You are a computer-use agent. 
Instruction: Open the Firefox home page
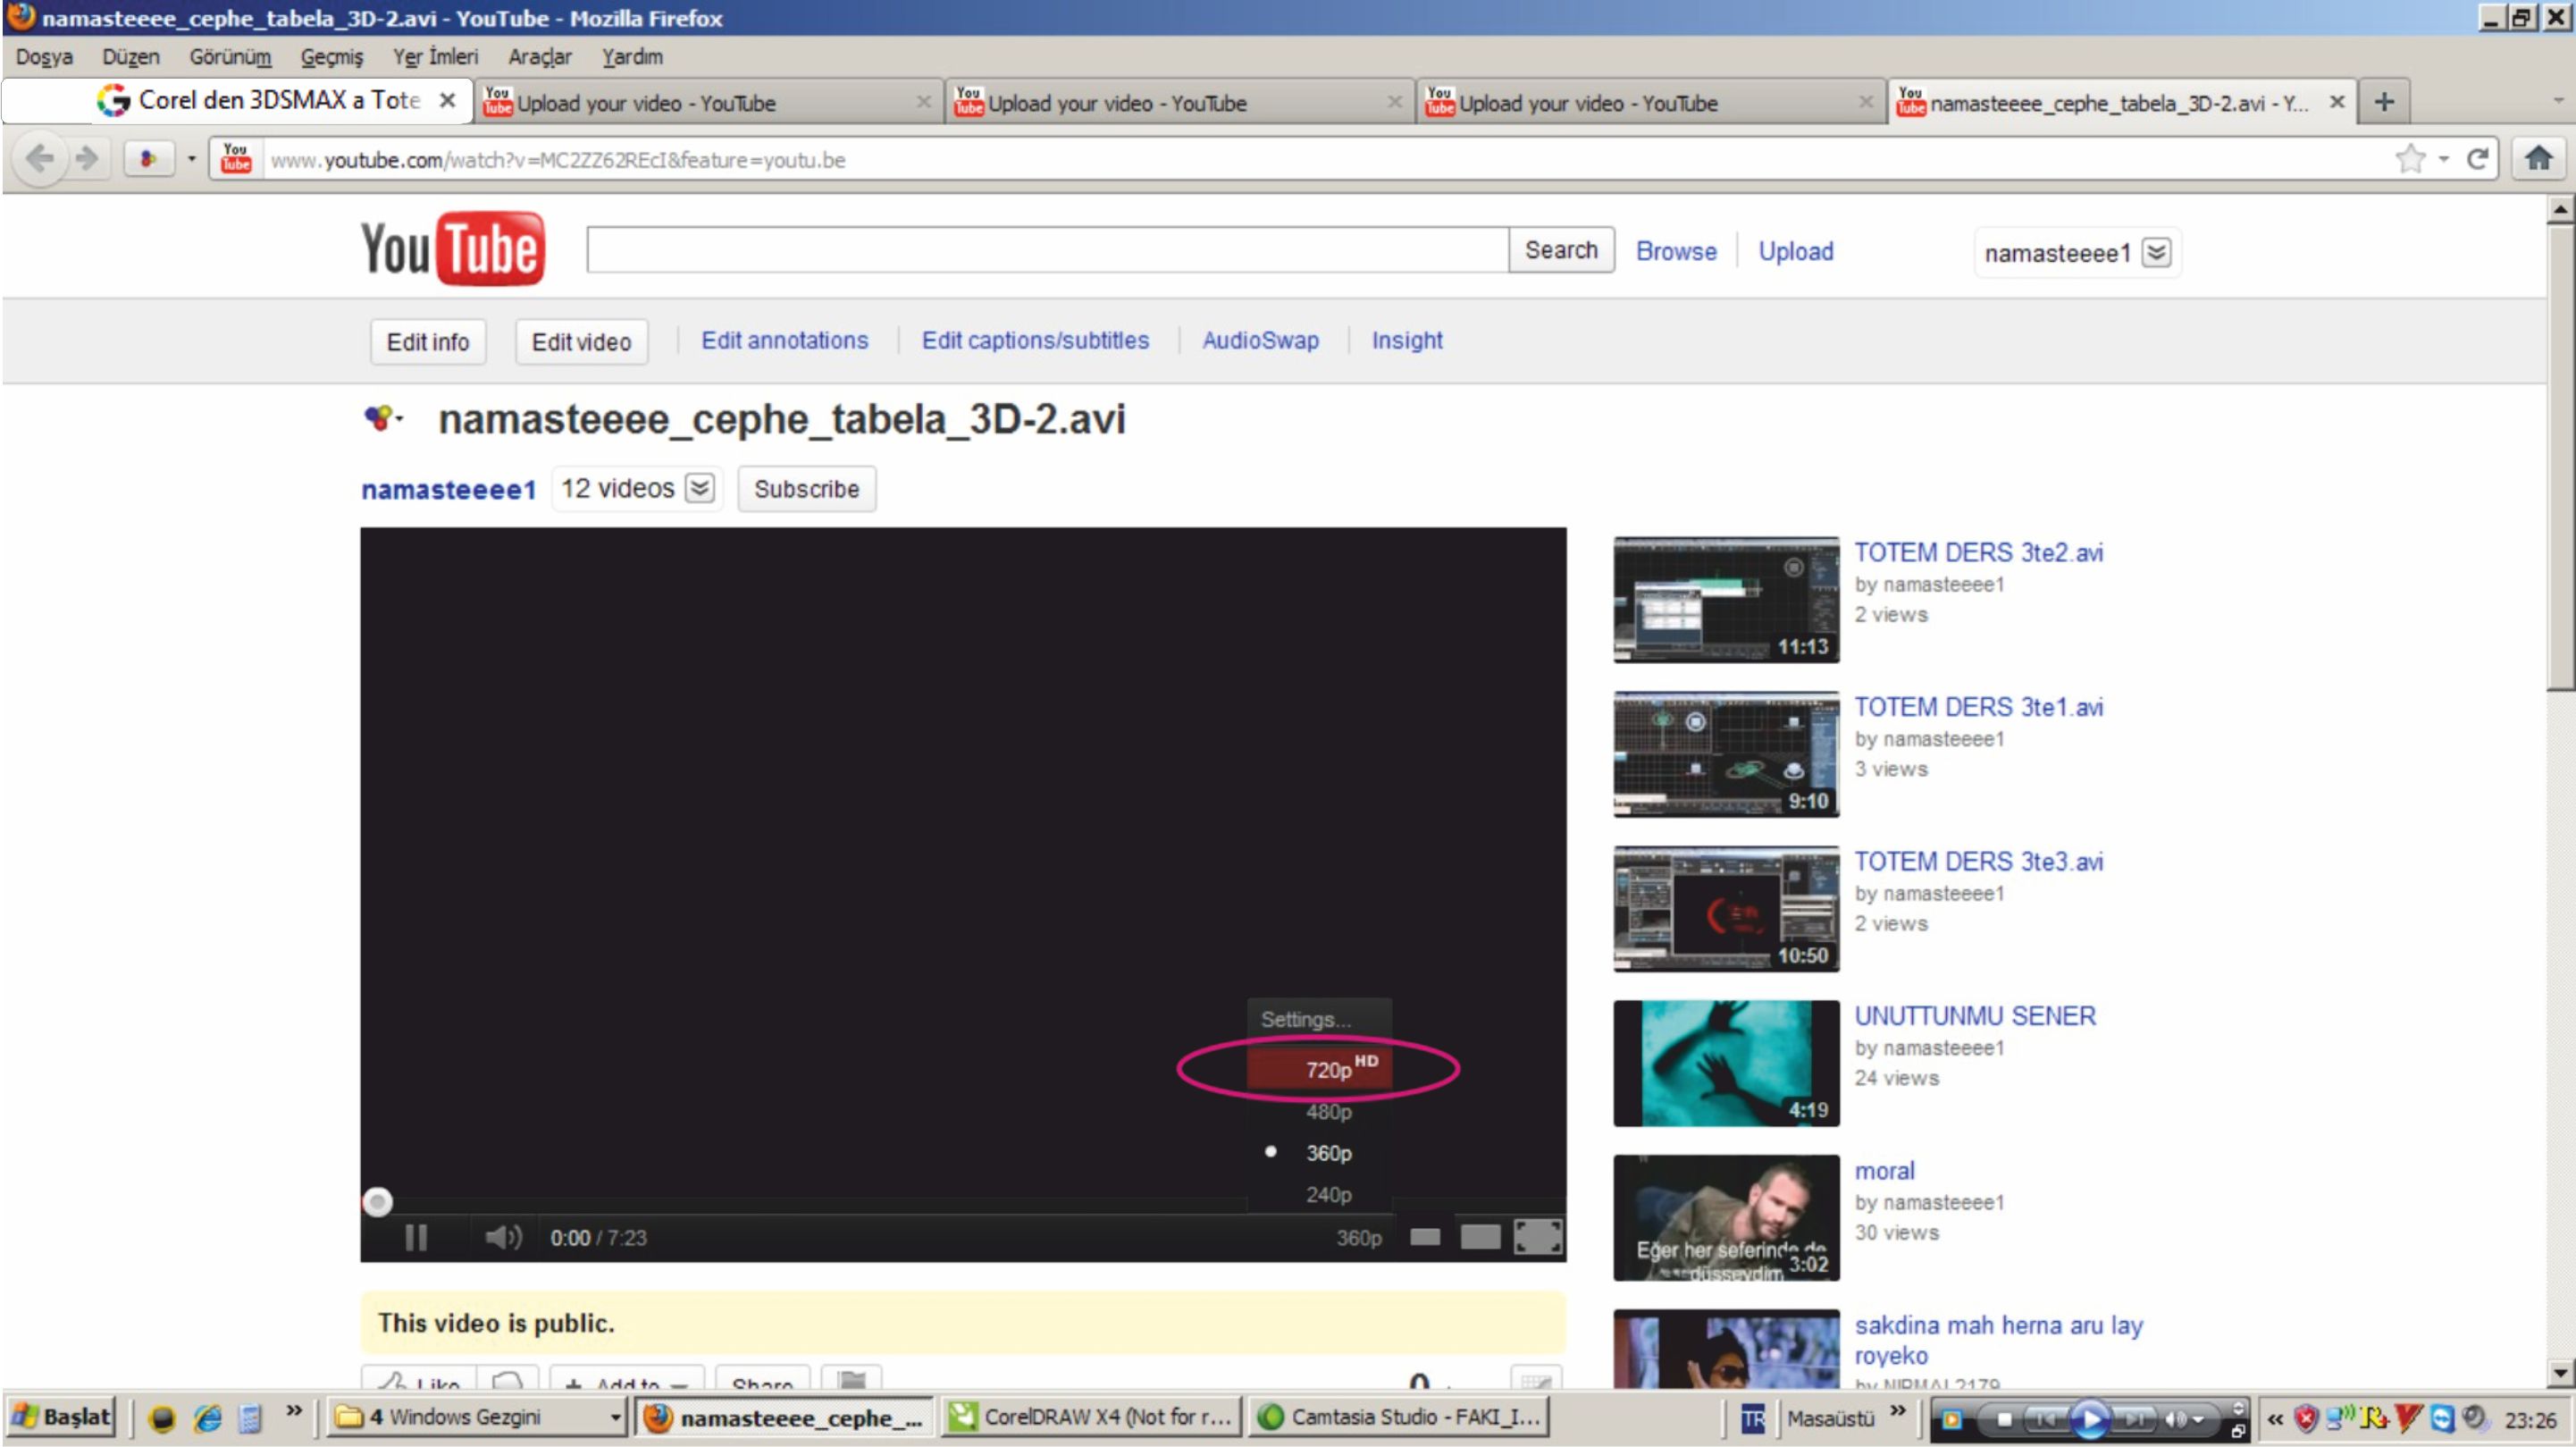(2538, 157)
